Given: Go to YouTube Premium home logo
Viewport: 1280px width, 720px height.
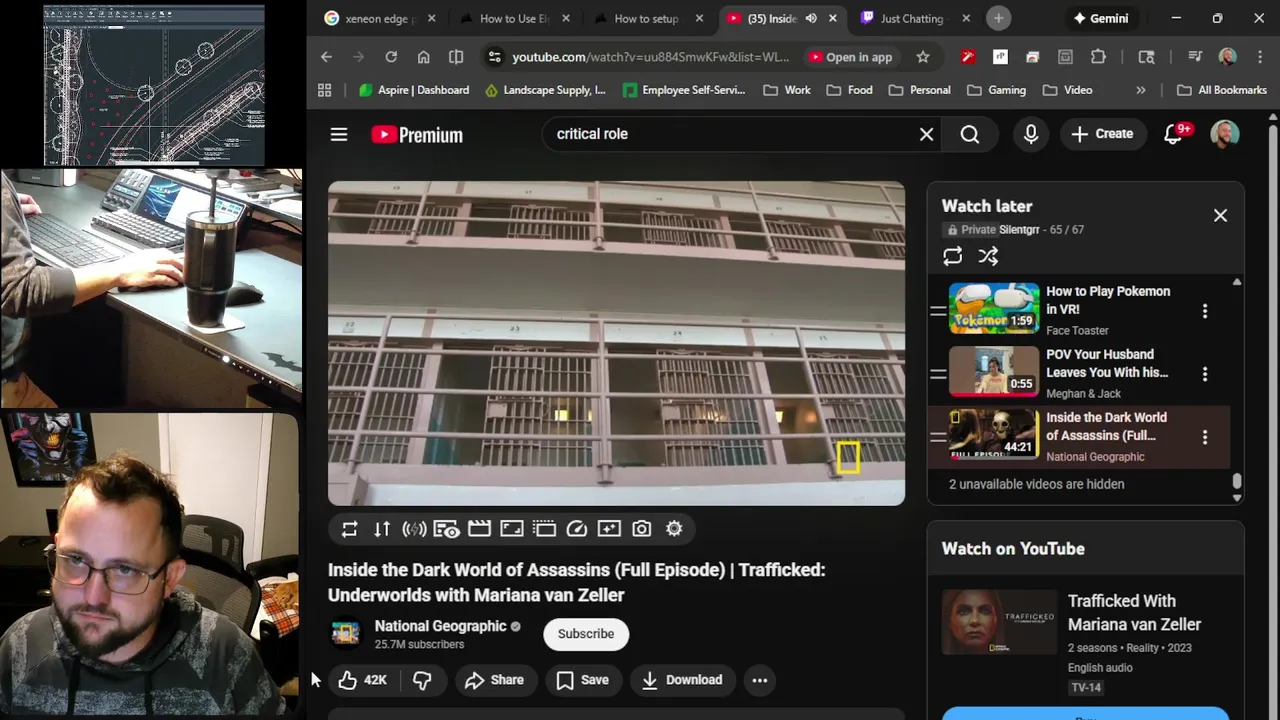Looking at the screenshot, I should (x=417, y=134).
